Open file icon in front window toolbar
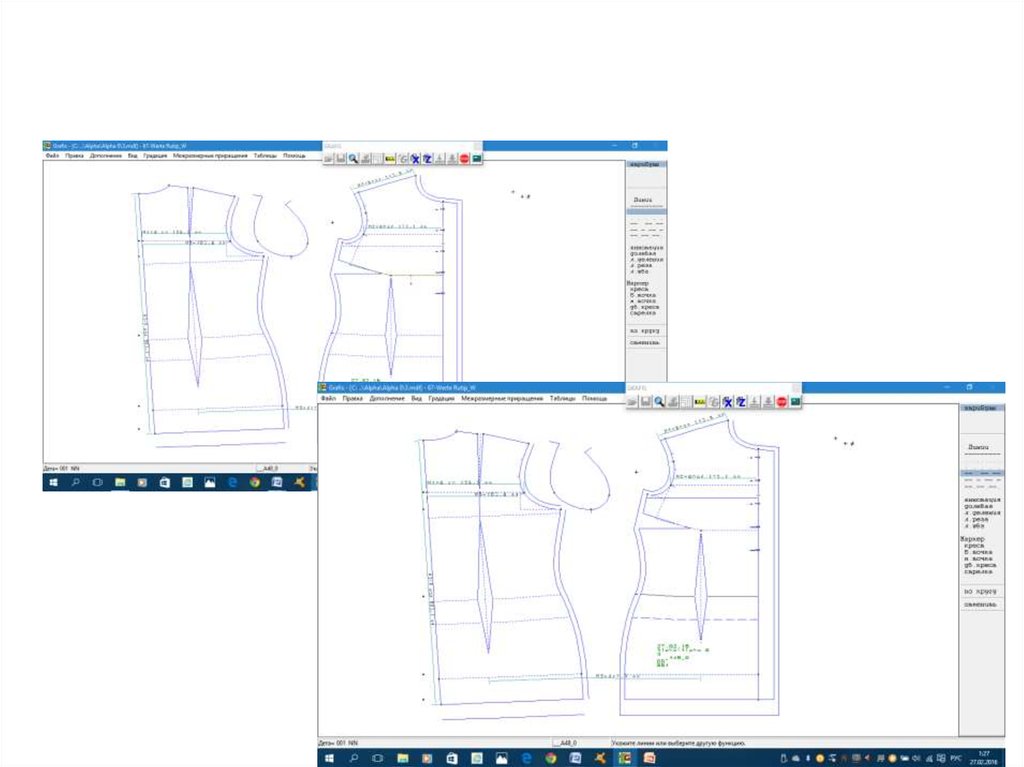This screenshot has height=767, width=1024. (633, 402)
